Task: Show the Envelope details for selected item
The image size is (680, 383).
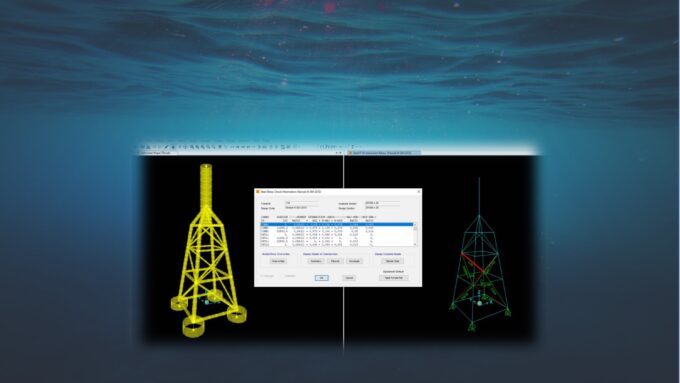Action: click(x=354, y=261)
